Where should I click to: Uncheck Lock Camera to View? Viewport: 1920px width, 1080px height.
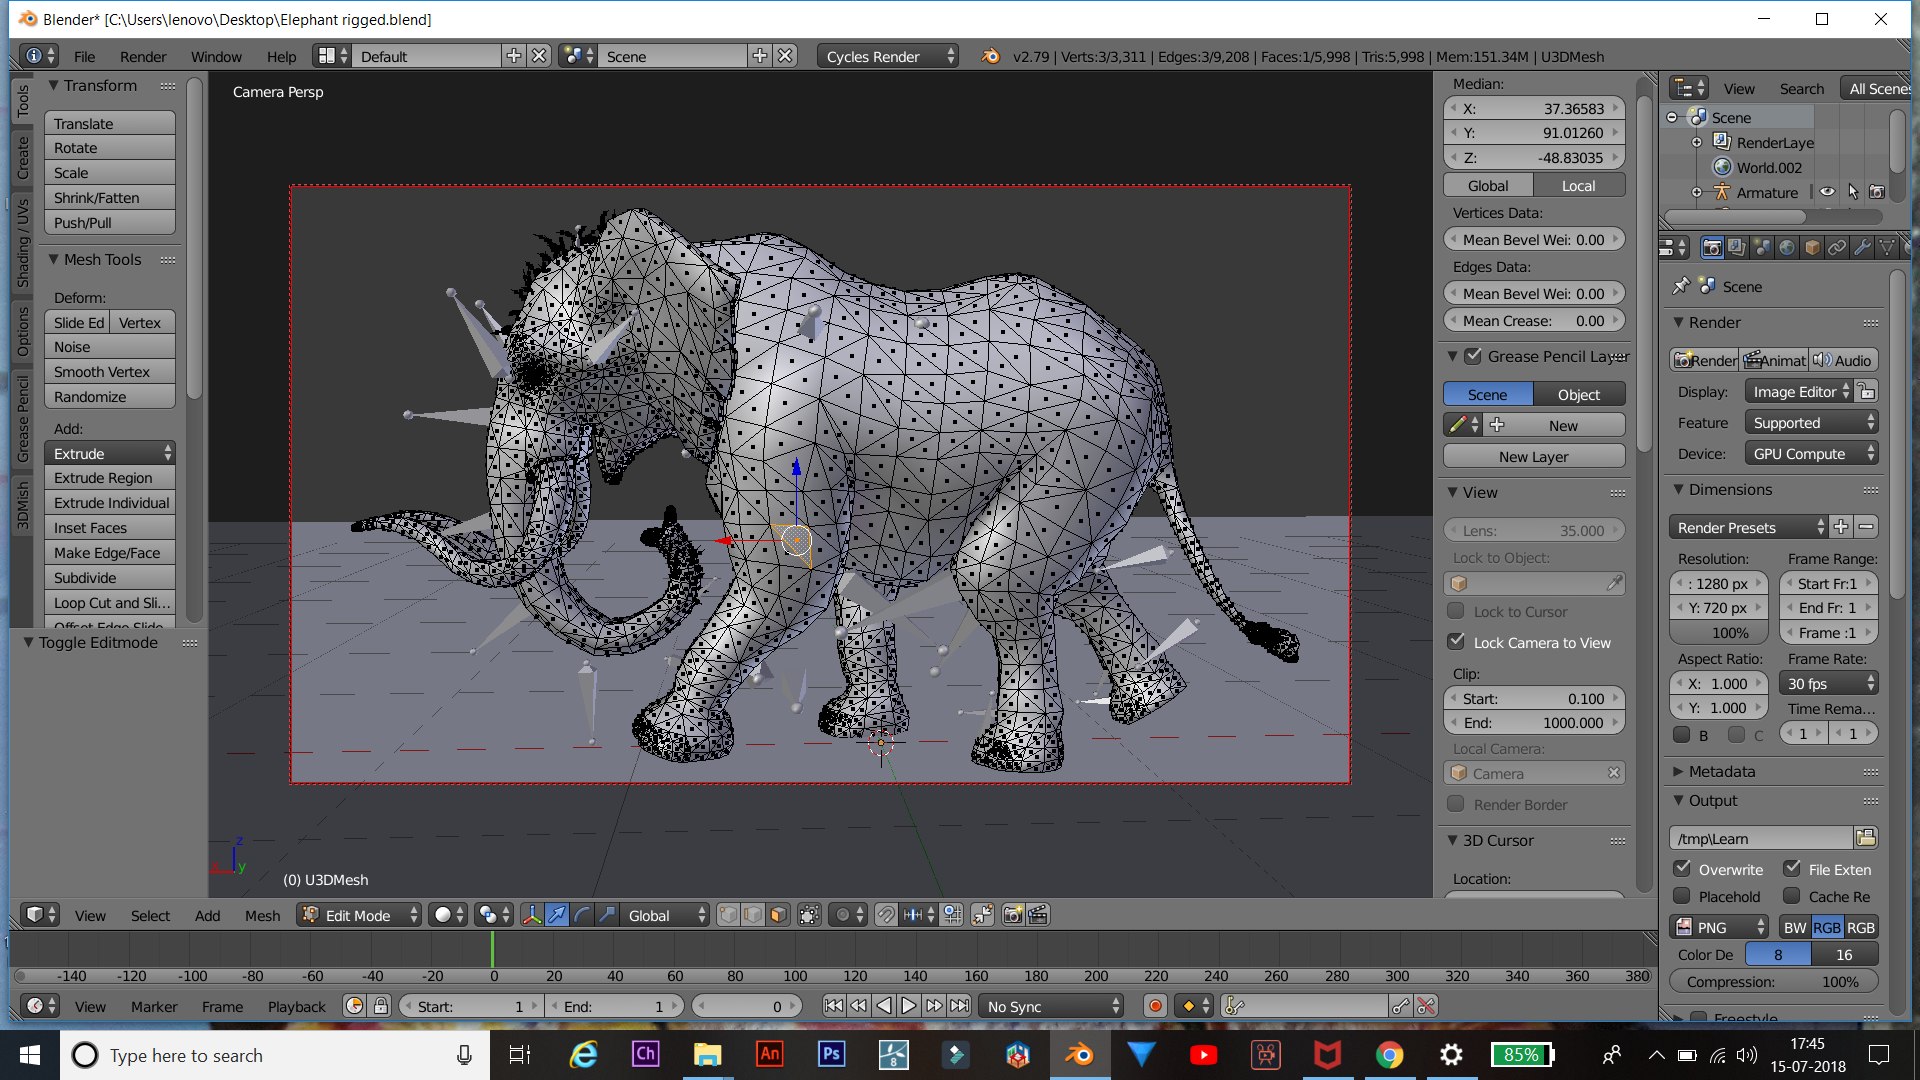pyautogui.click(x=1456, y=641)
